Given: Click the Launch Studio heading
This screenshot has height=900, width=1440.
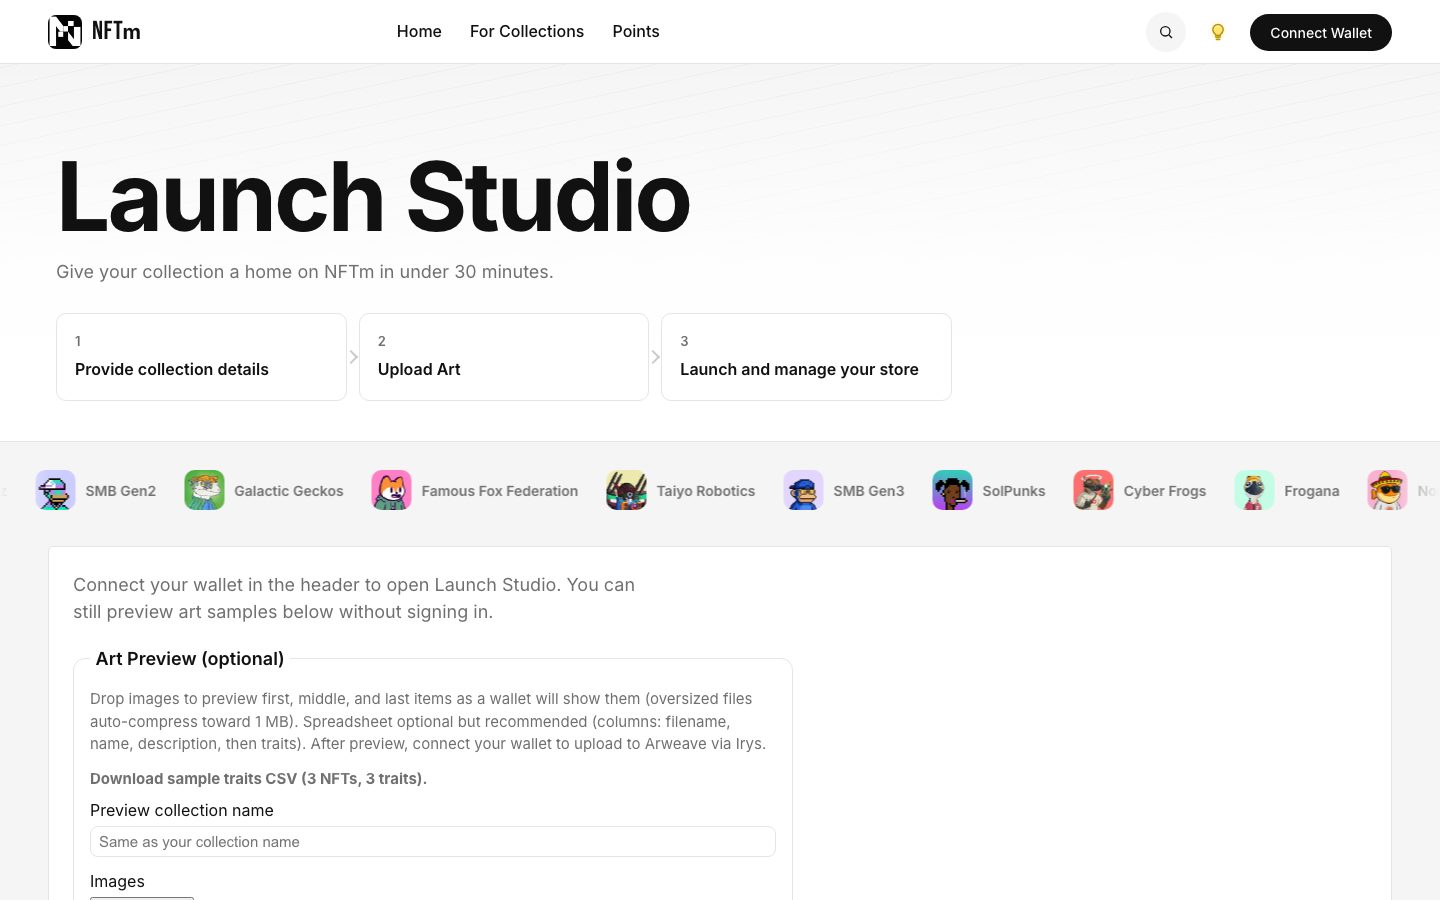Looking at the screenshot, I should pyautogui.click(x=374, y=197).
